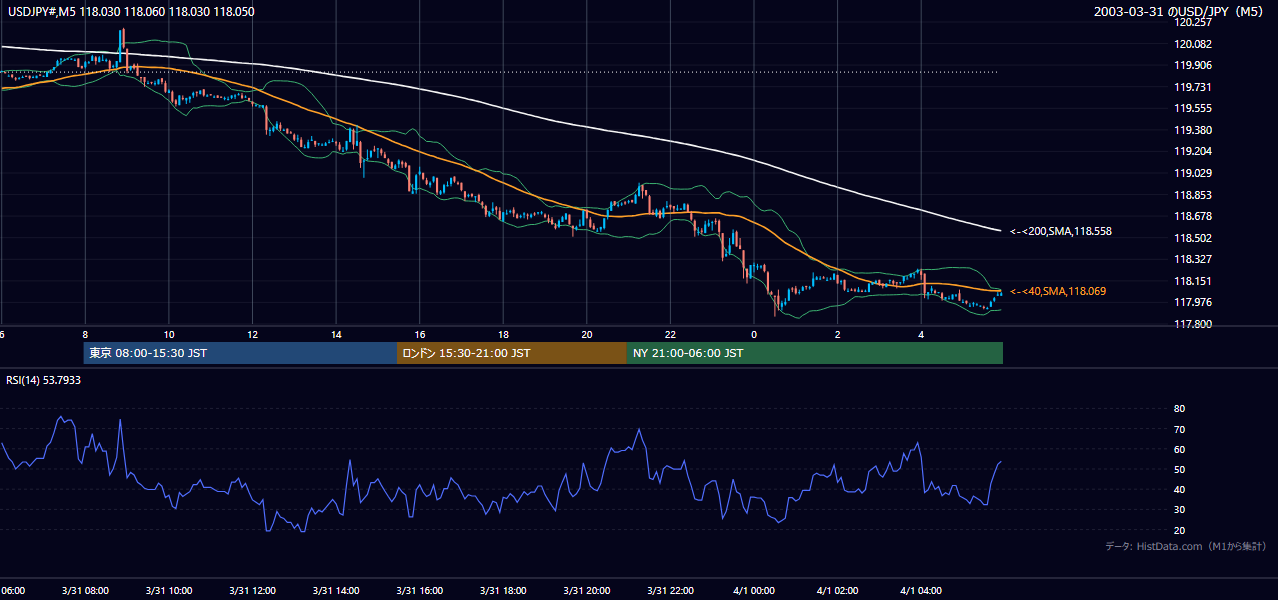Click the 3/31 12:00 bottom time label
The width and height of the screenshot is (1278, 600).
click(252, 591)
